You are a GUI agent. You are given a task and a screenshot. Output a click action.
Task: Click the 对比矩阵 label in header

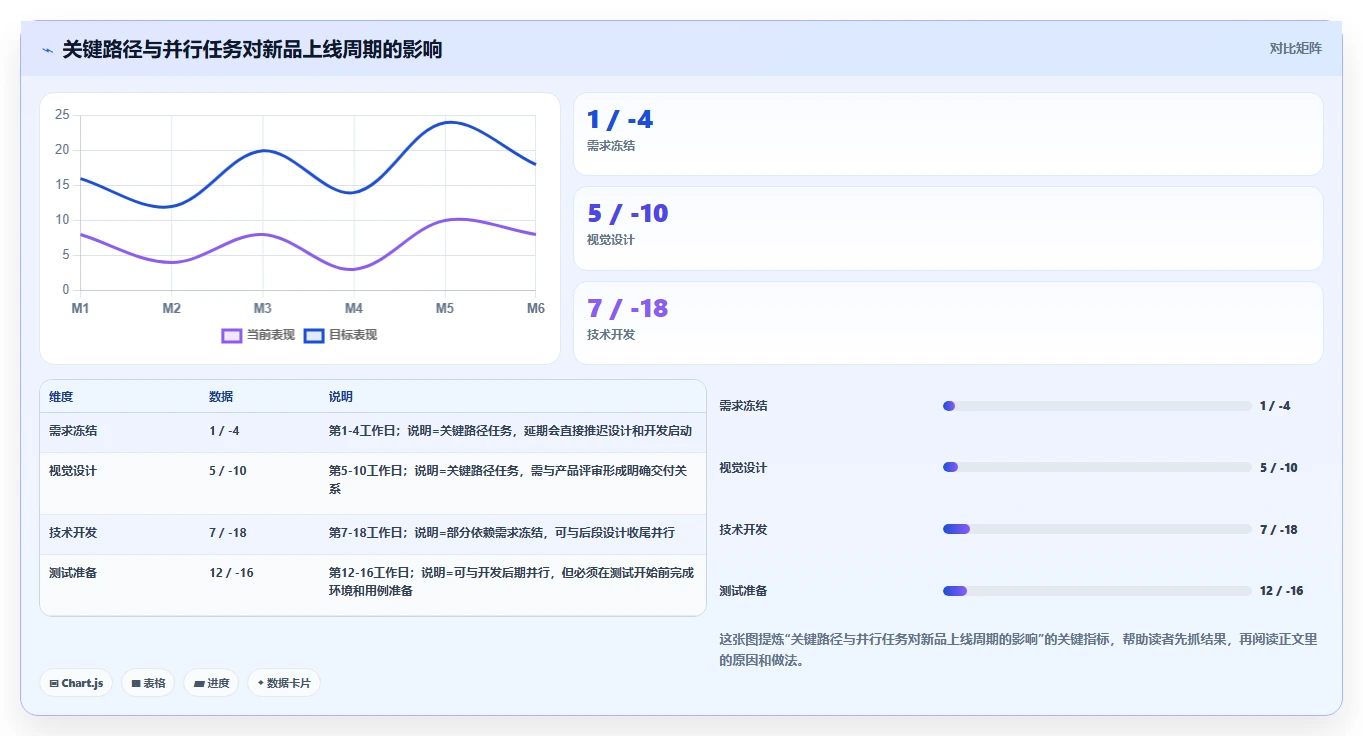1295,48
